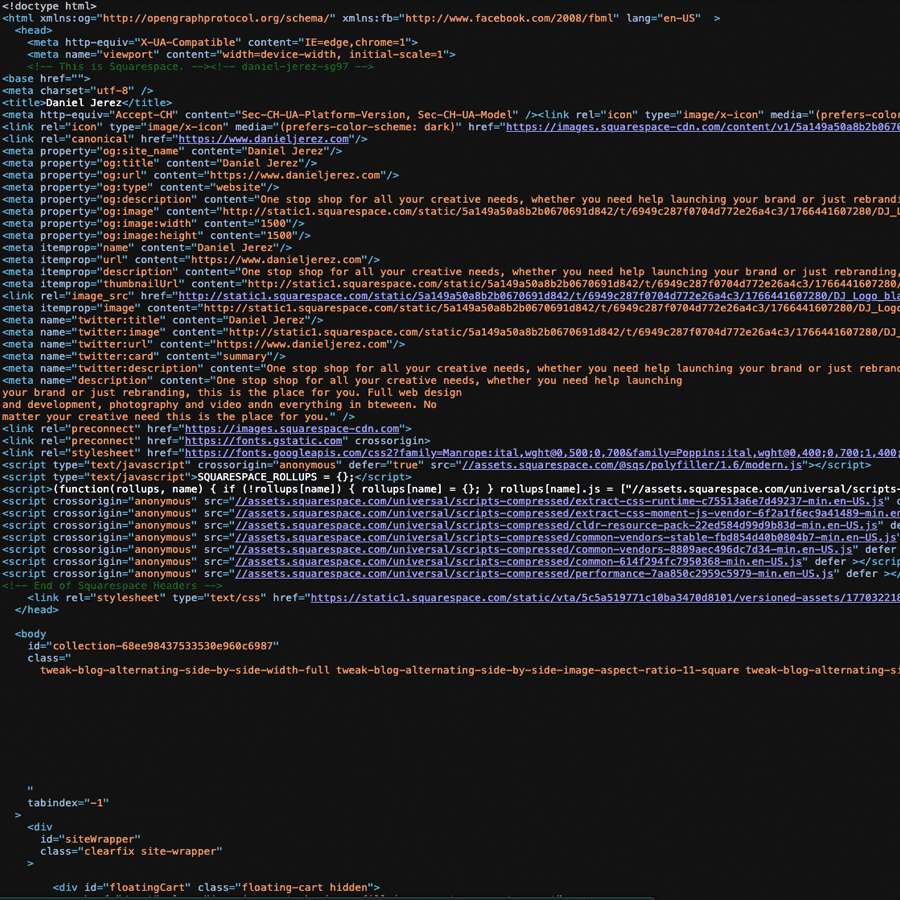Screen dimensions: 900x900
Task: Click the og:url meta line
Action: [x=200, y=175]
